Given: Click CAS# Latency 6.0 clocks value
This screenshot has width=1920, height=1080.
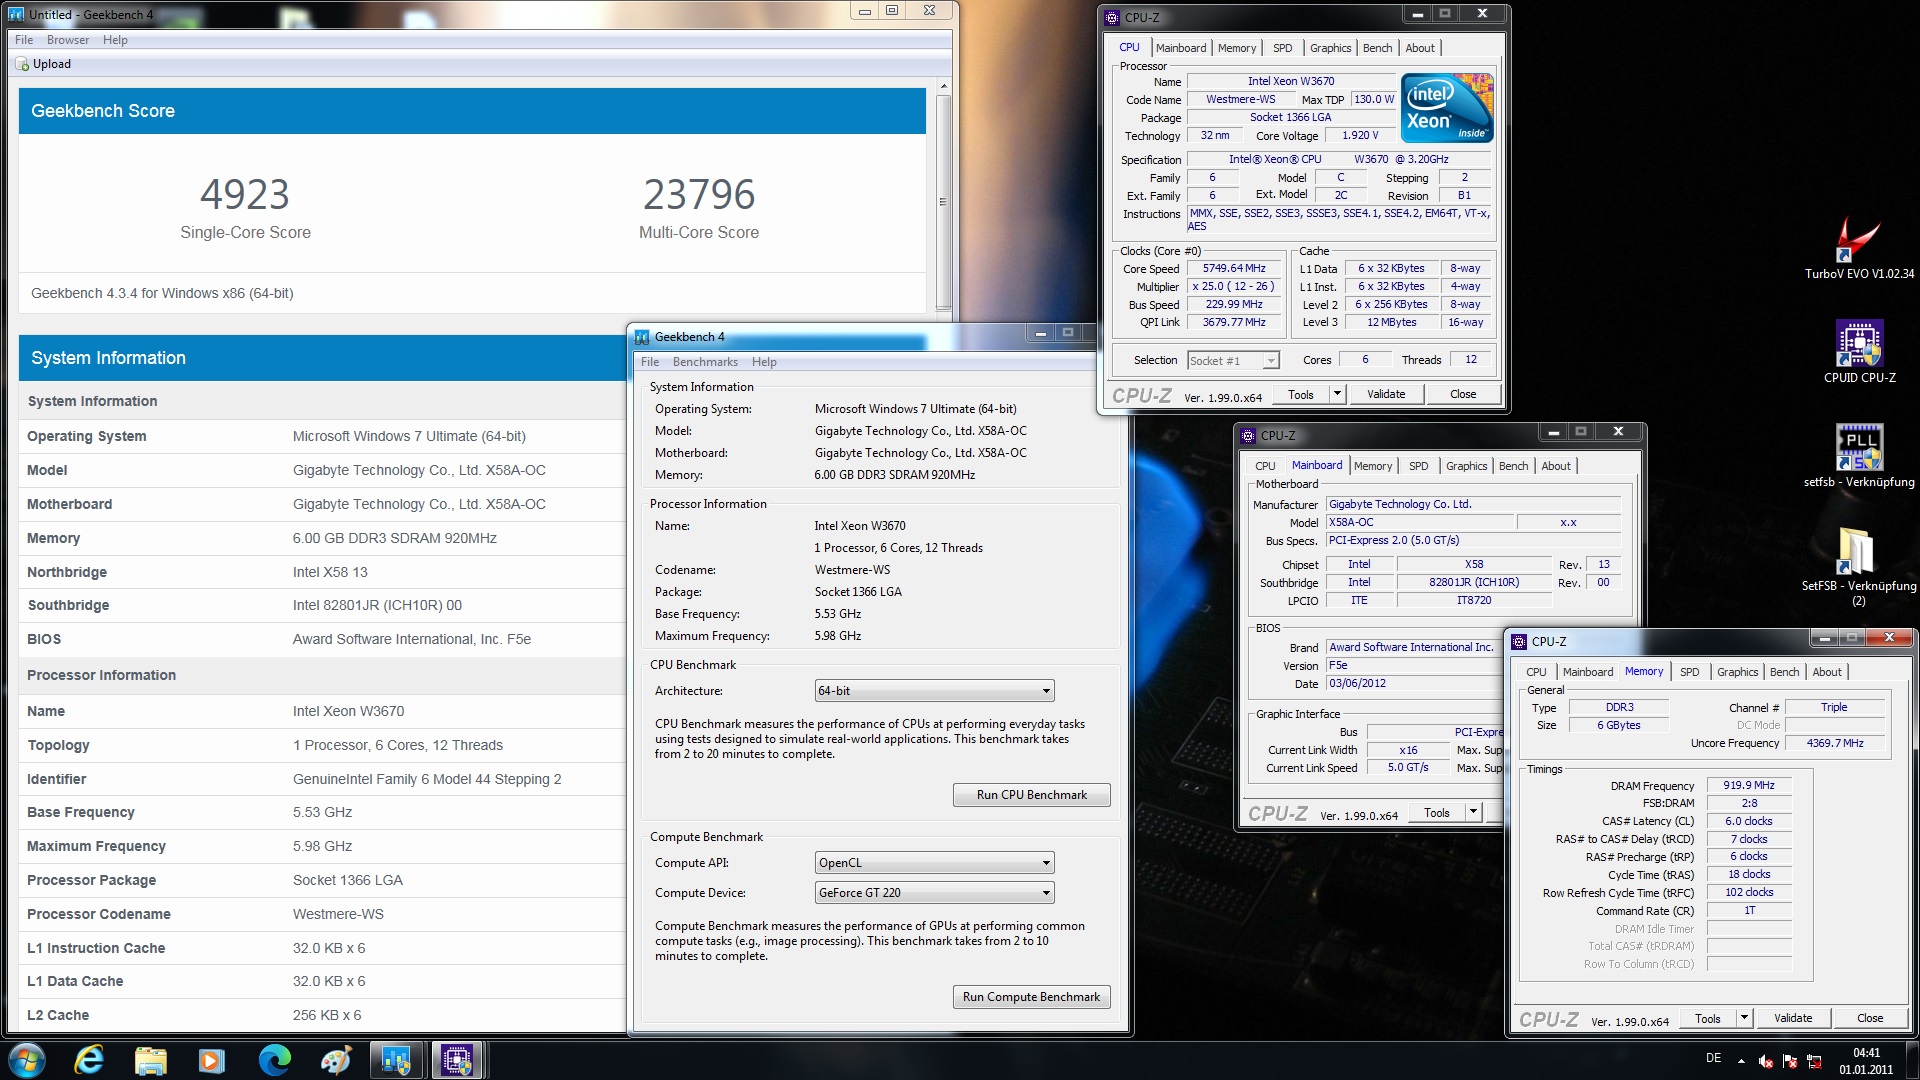Looking at the screenshot, I should (1749, 821).
